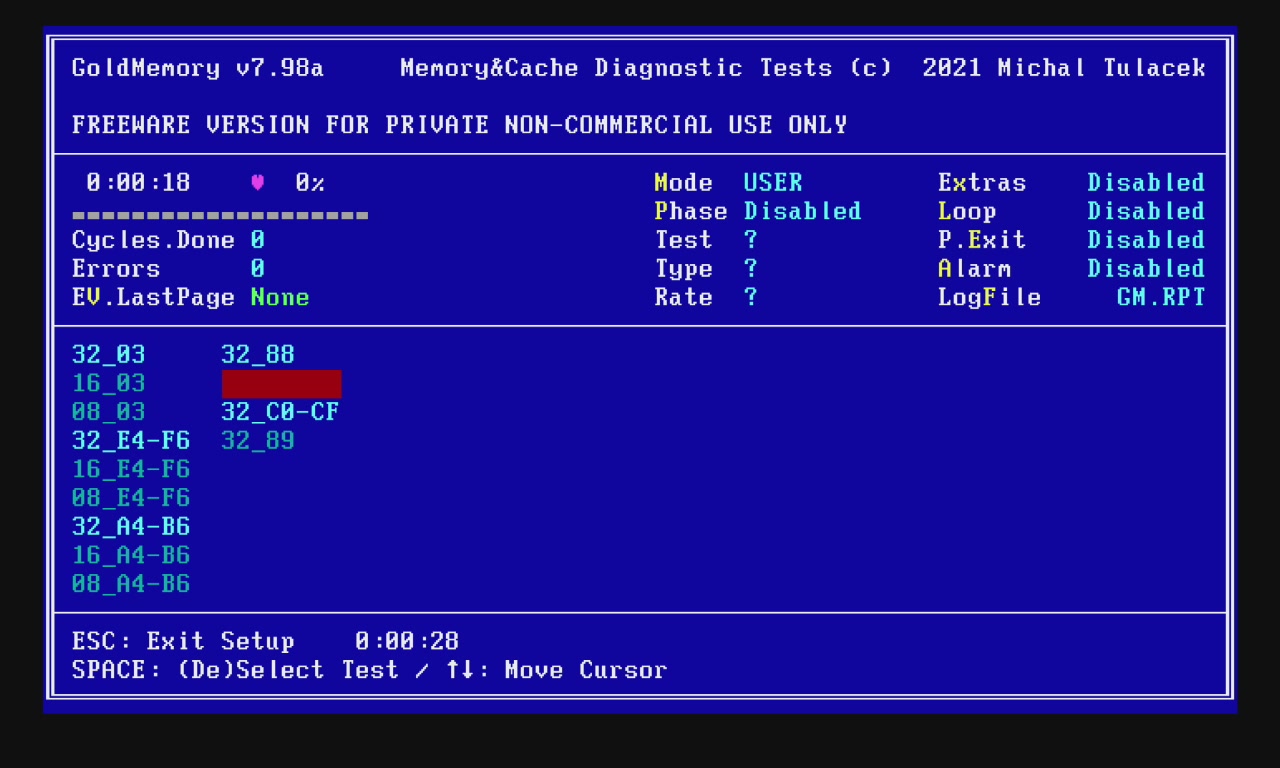Toggle P.Exit Disabled setting

pos(1145,240)
